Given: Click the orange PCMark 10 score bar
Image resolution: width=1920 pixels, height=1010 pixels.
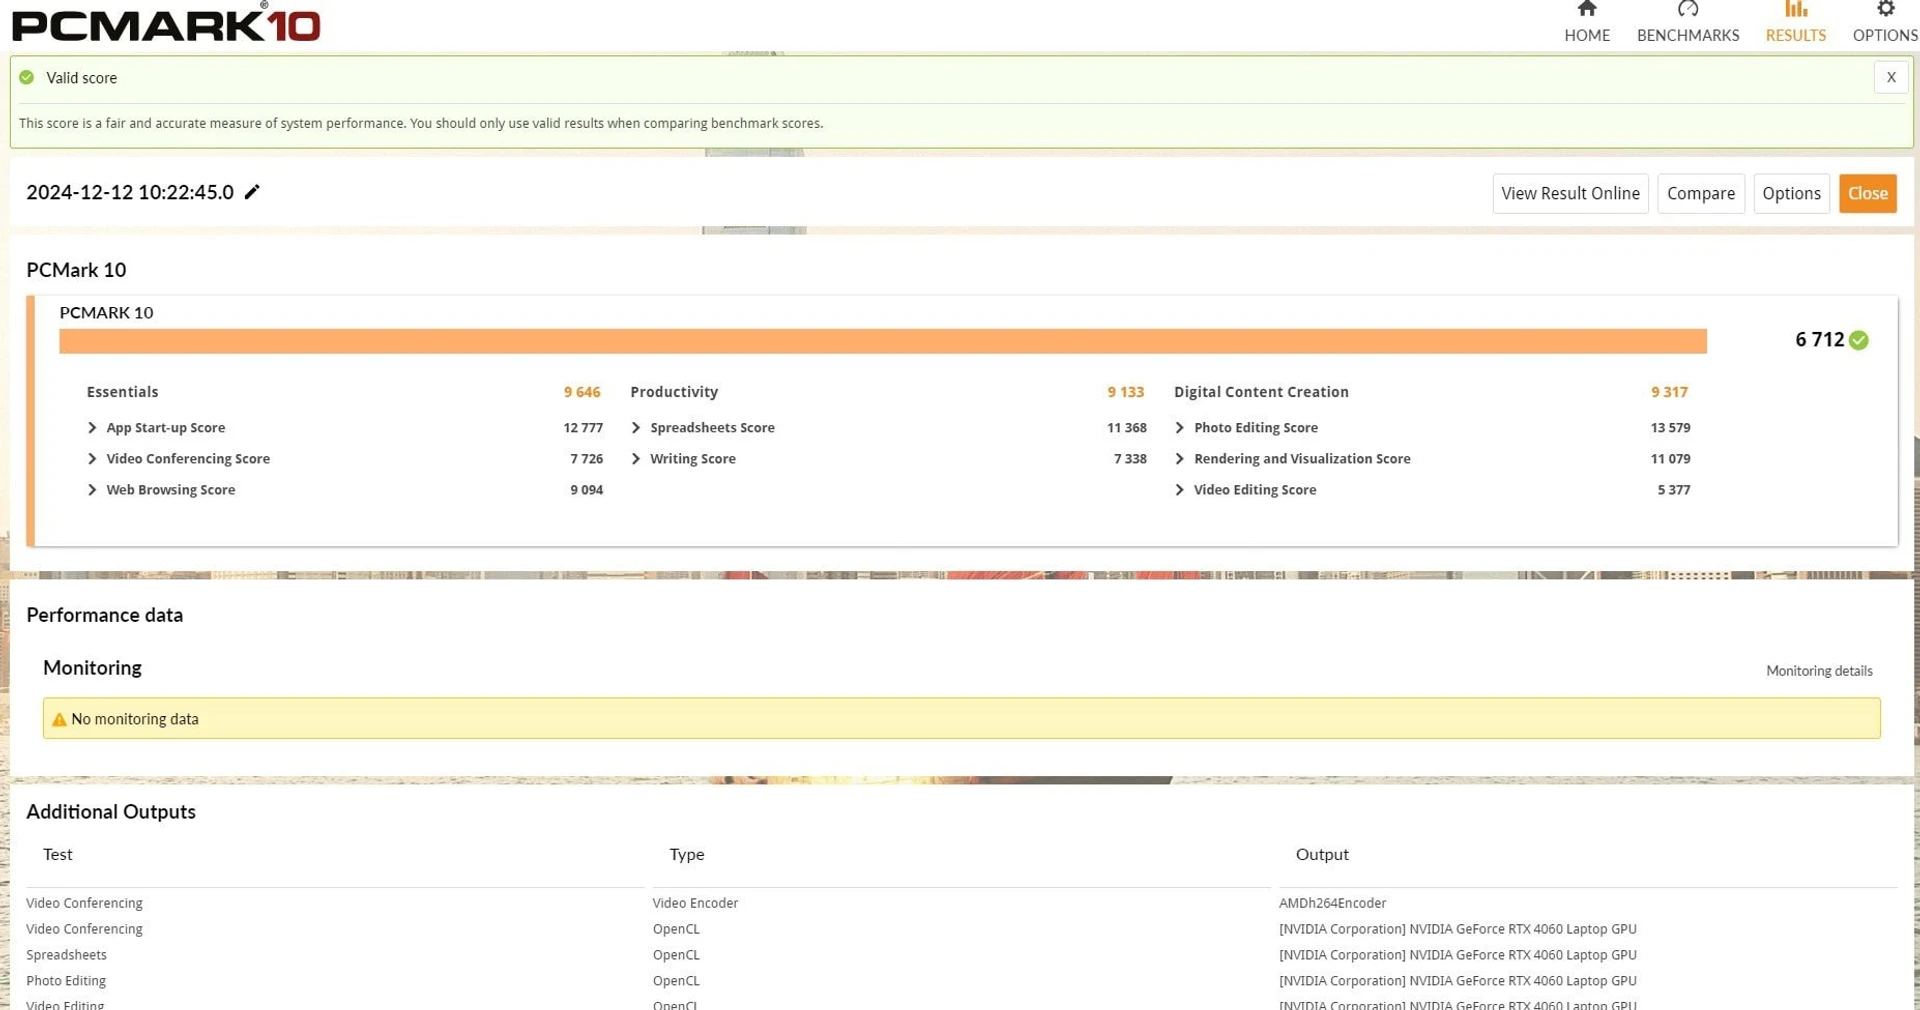Looking at the screenshot, I should [x=883, y=341].
